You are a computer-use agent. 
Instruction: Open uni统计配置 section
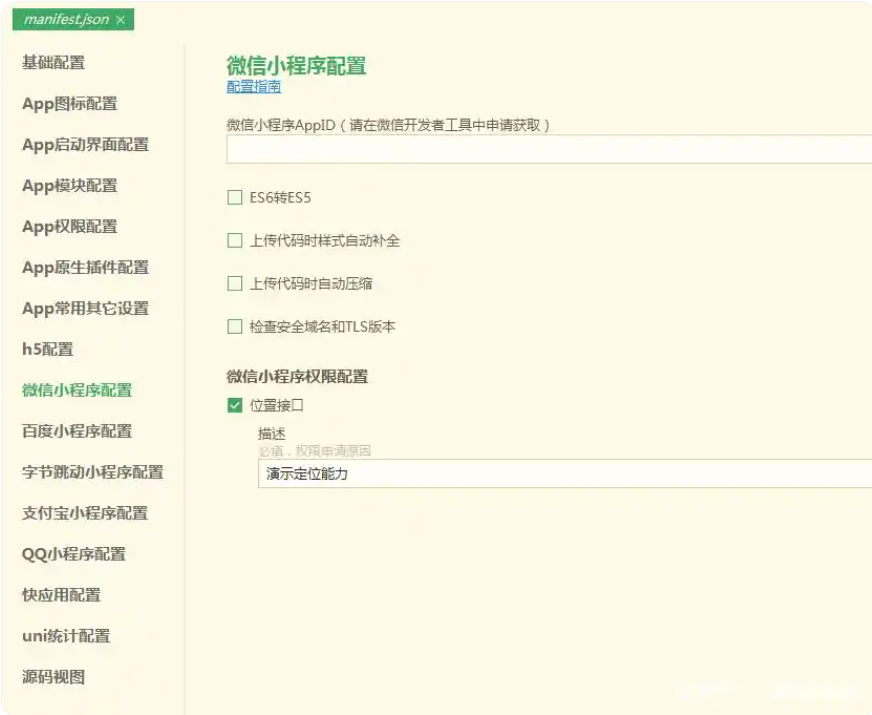[66, 636]
